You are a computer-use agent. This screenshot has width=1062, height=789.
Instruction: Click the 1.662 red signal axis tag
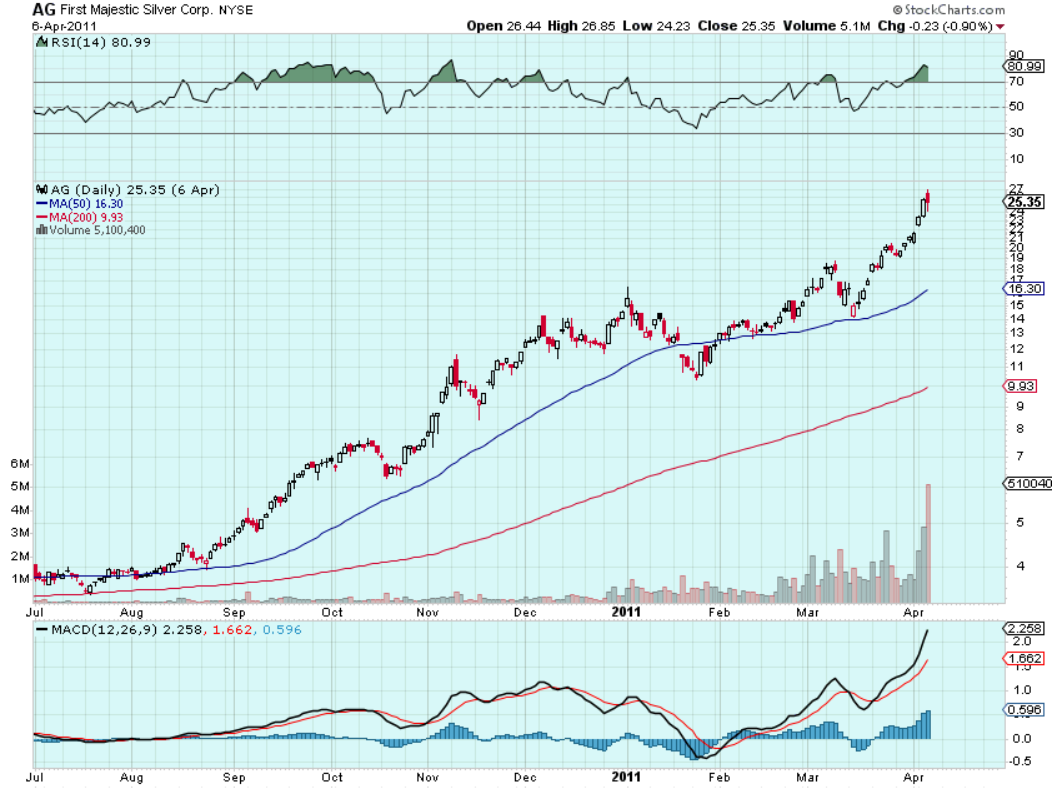(x=1023, y=658)
